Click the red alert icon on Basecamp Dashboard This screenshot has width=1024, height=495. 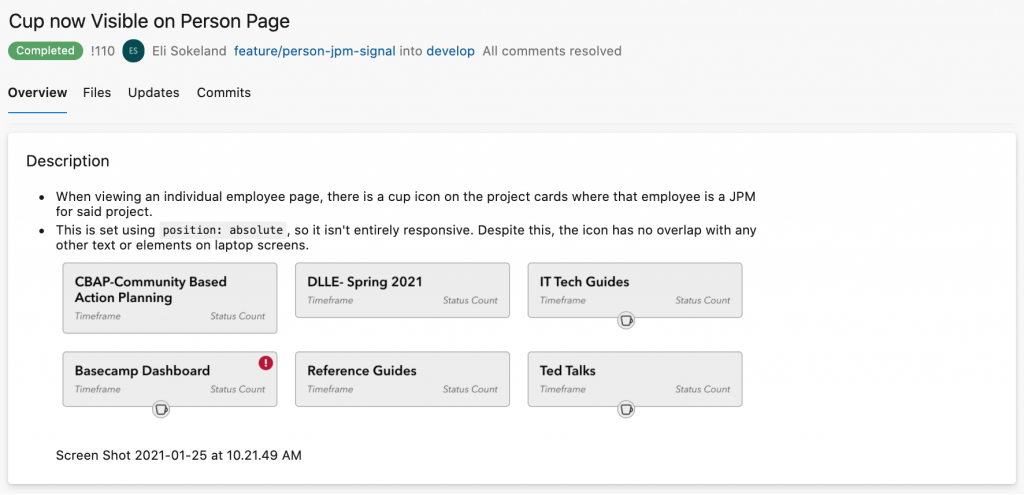tap(266, 363)
